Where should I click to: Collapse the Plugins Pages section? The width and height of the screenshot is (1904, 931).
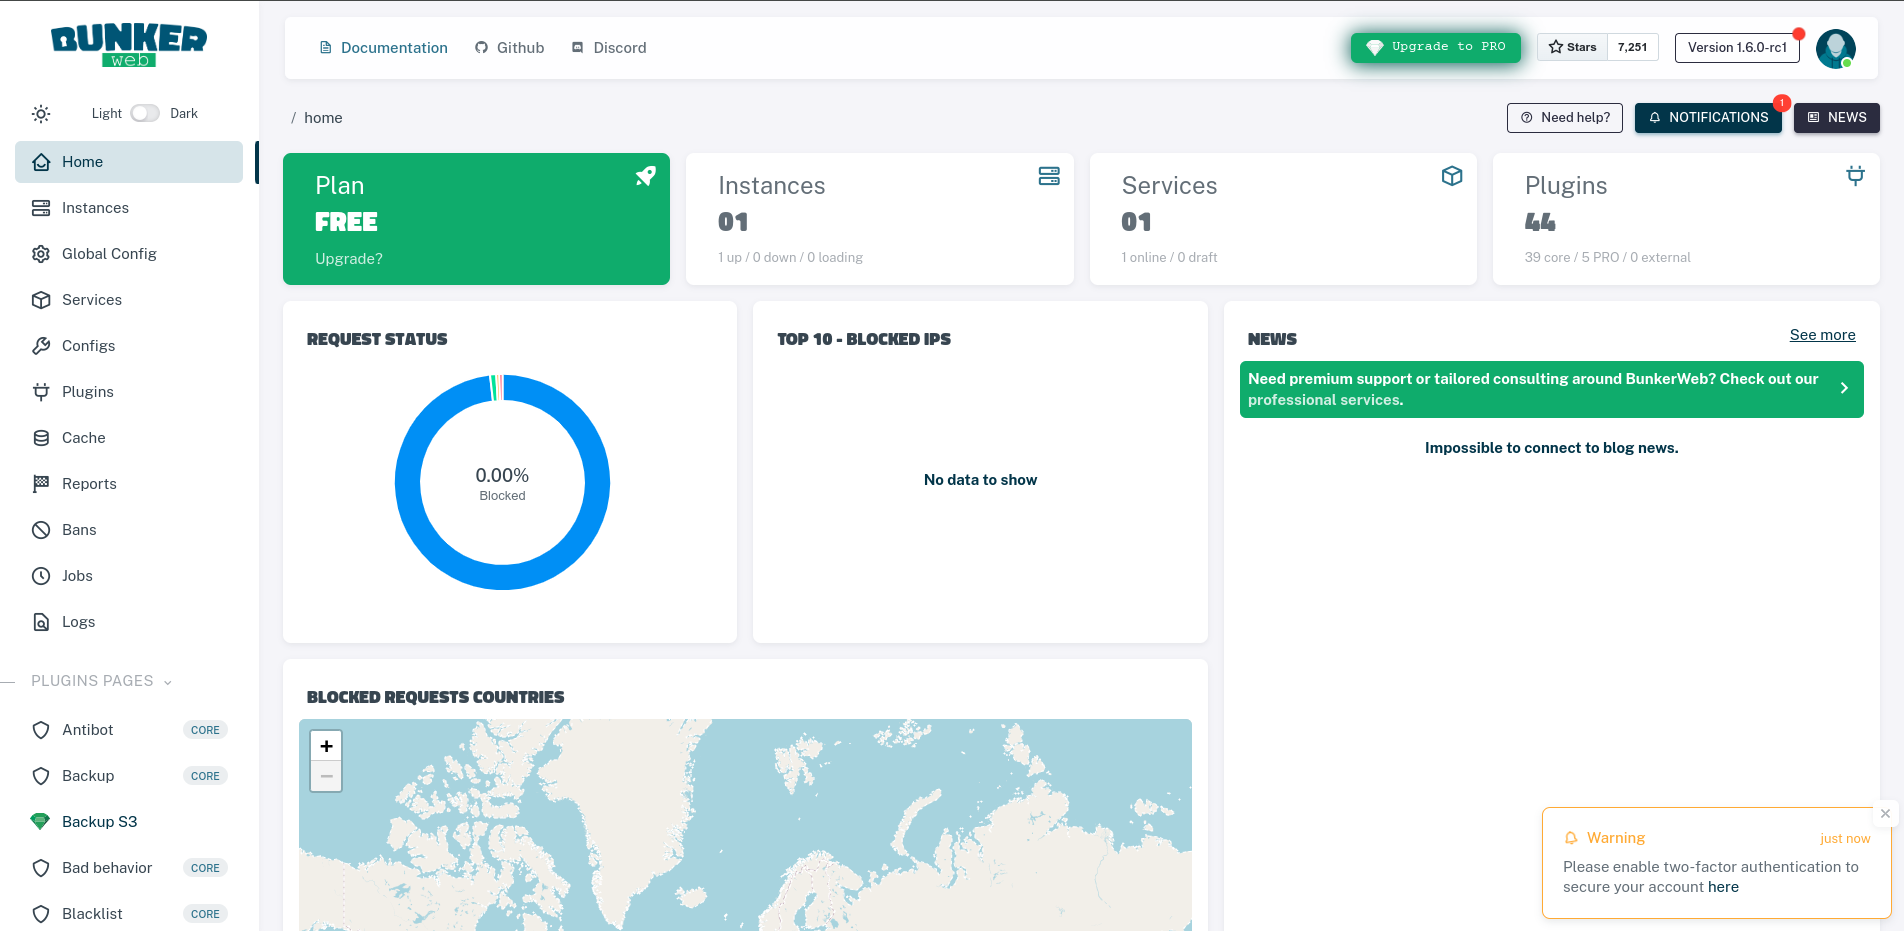tap(167, 681)
